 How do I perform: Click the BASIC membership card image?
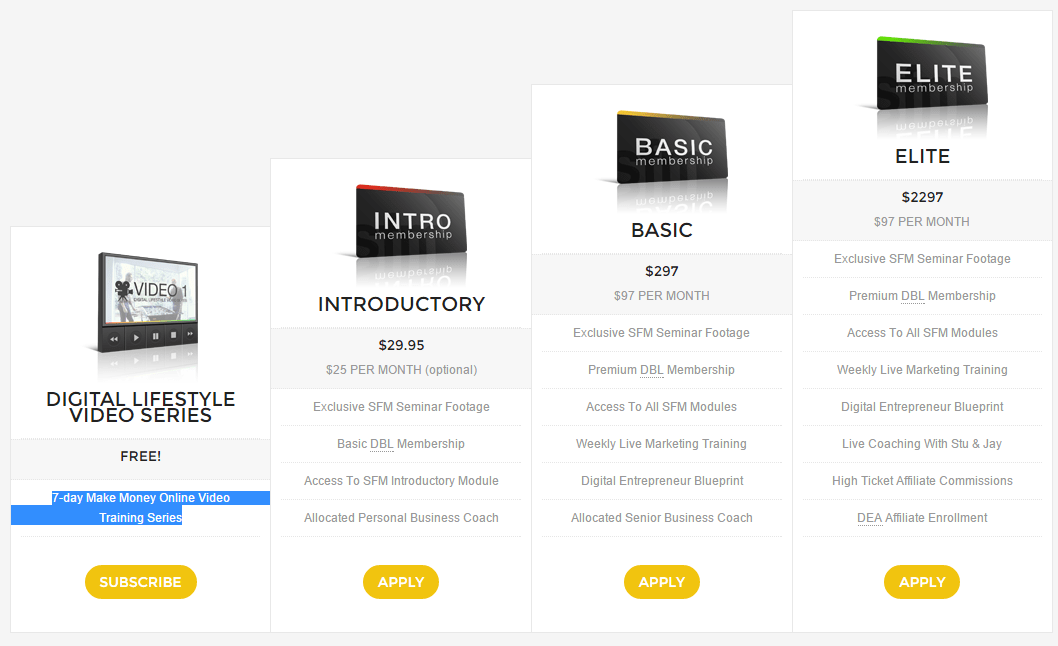tap(672, 147)
